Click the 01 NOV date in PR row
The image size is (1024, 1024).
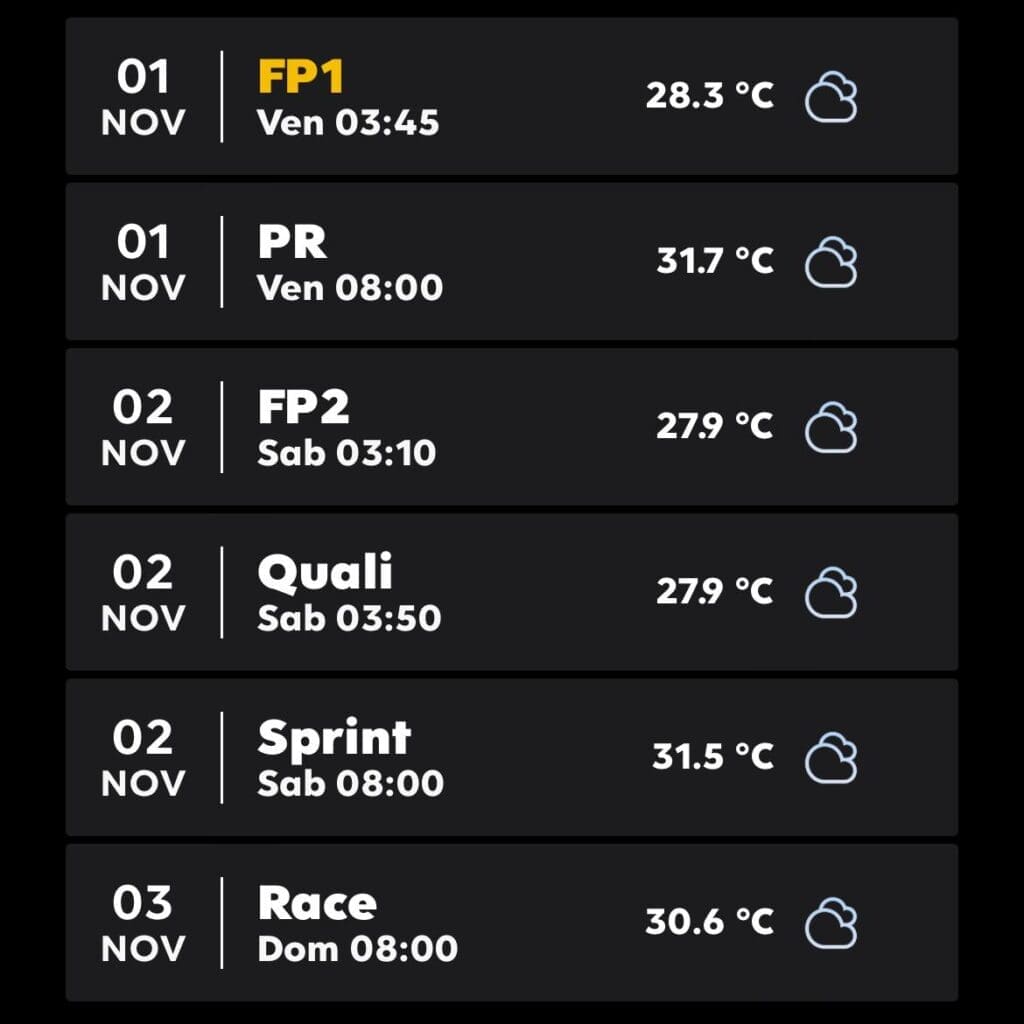coord(143,262)
